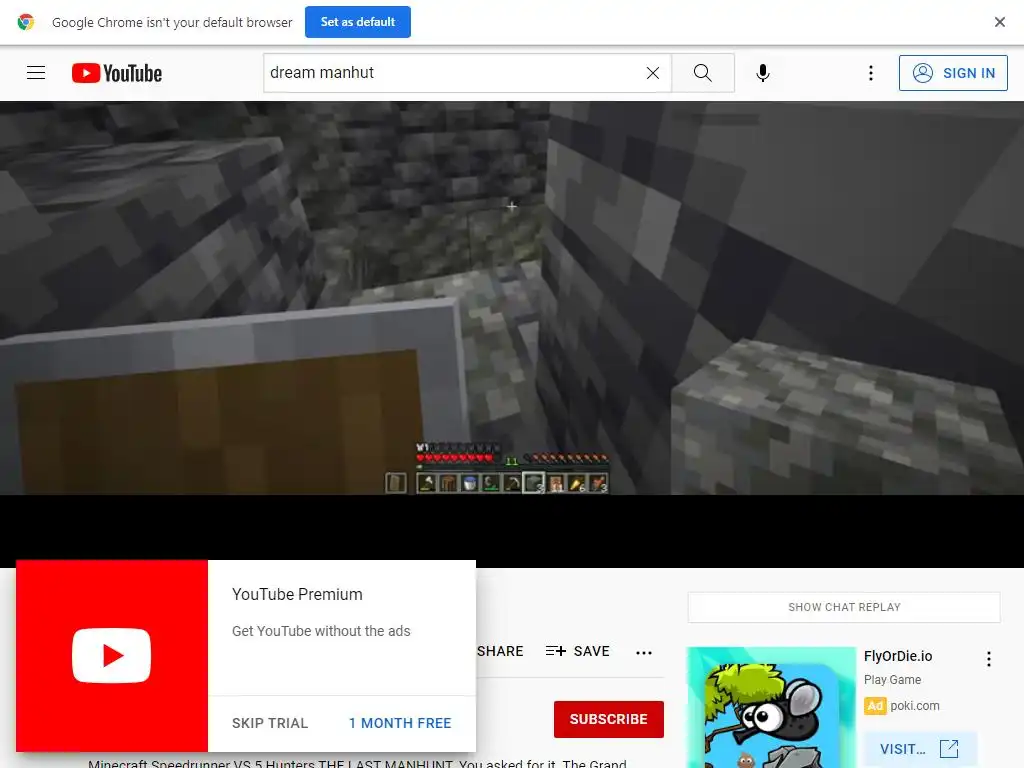Subscribe to the channel

[609, 719]
